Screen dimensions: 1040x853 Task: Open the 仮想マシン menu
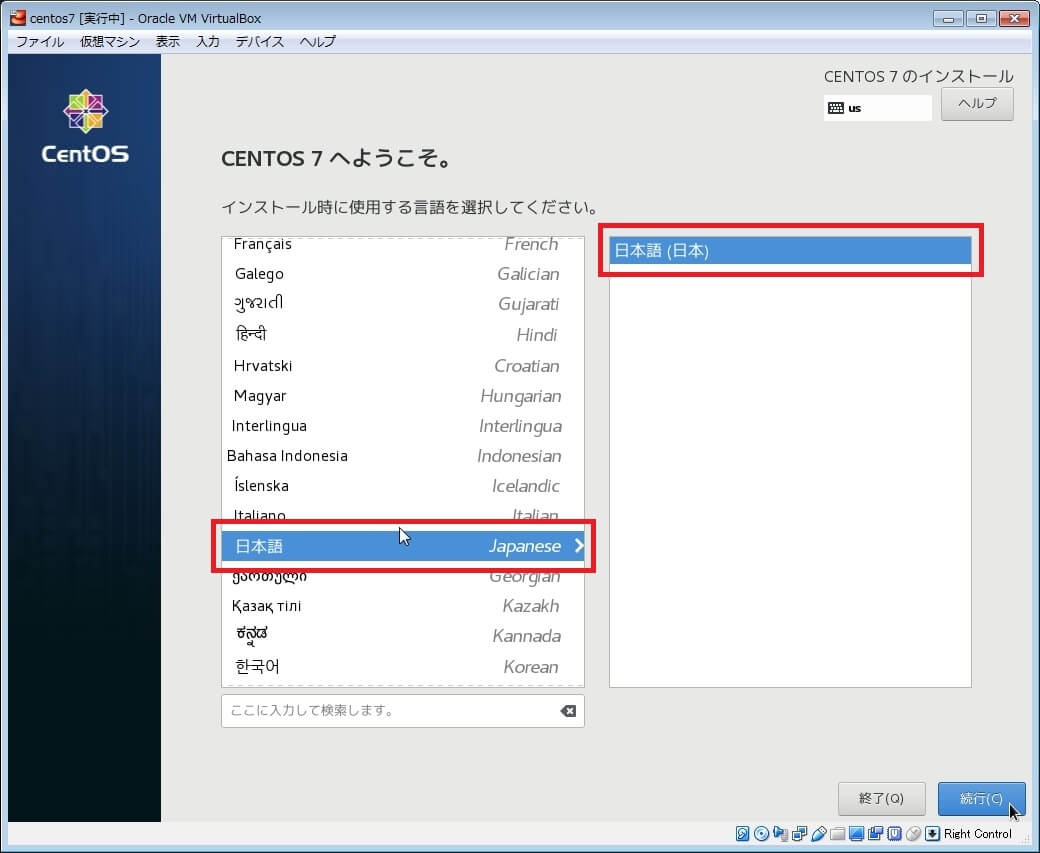[x=110, y=41]
